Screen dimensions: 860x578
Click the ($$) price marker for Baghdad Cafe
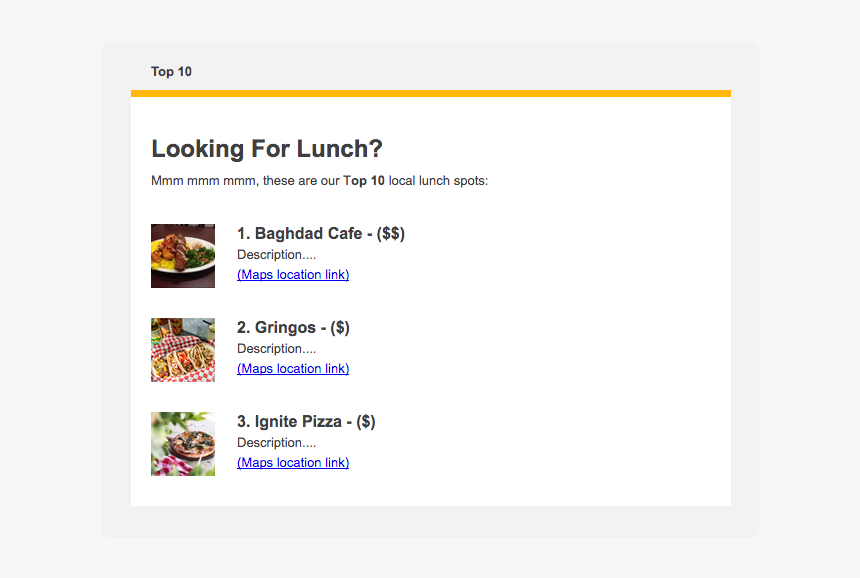(391, 234)
